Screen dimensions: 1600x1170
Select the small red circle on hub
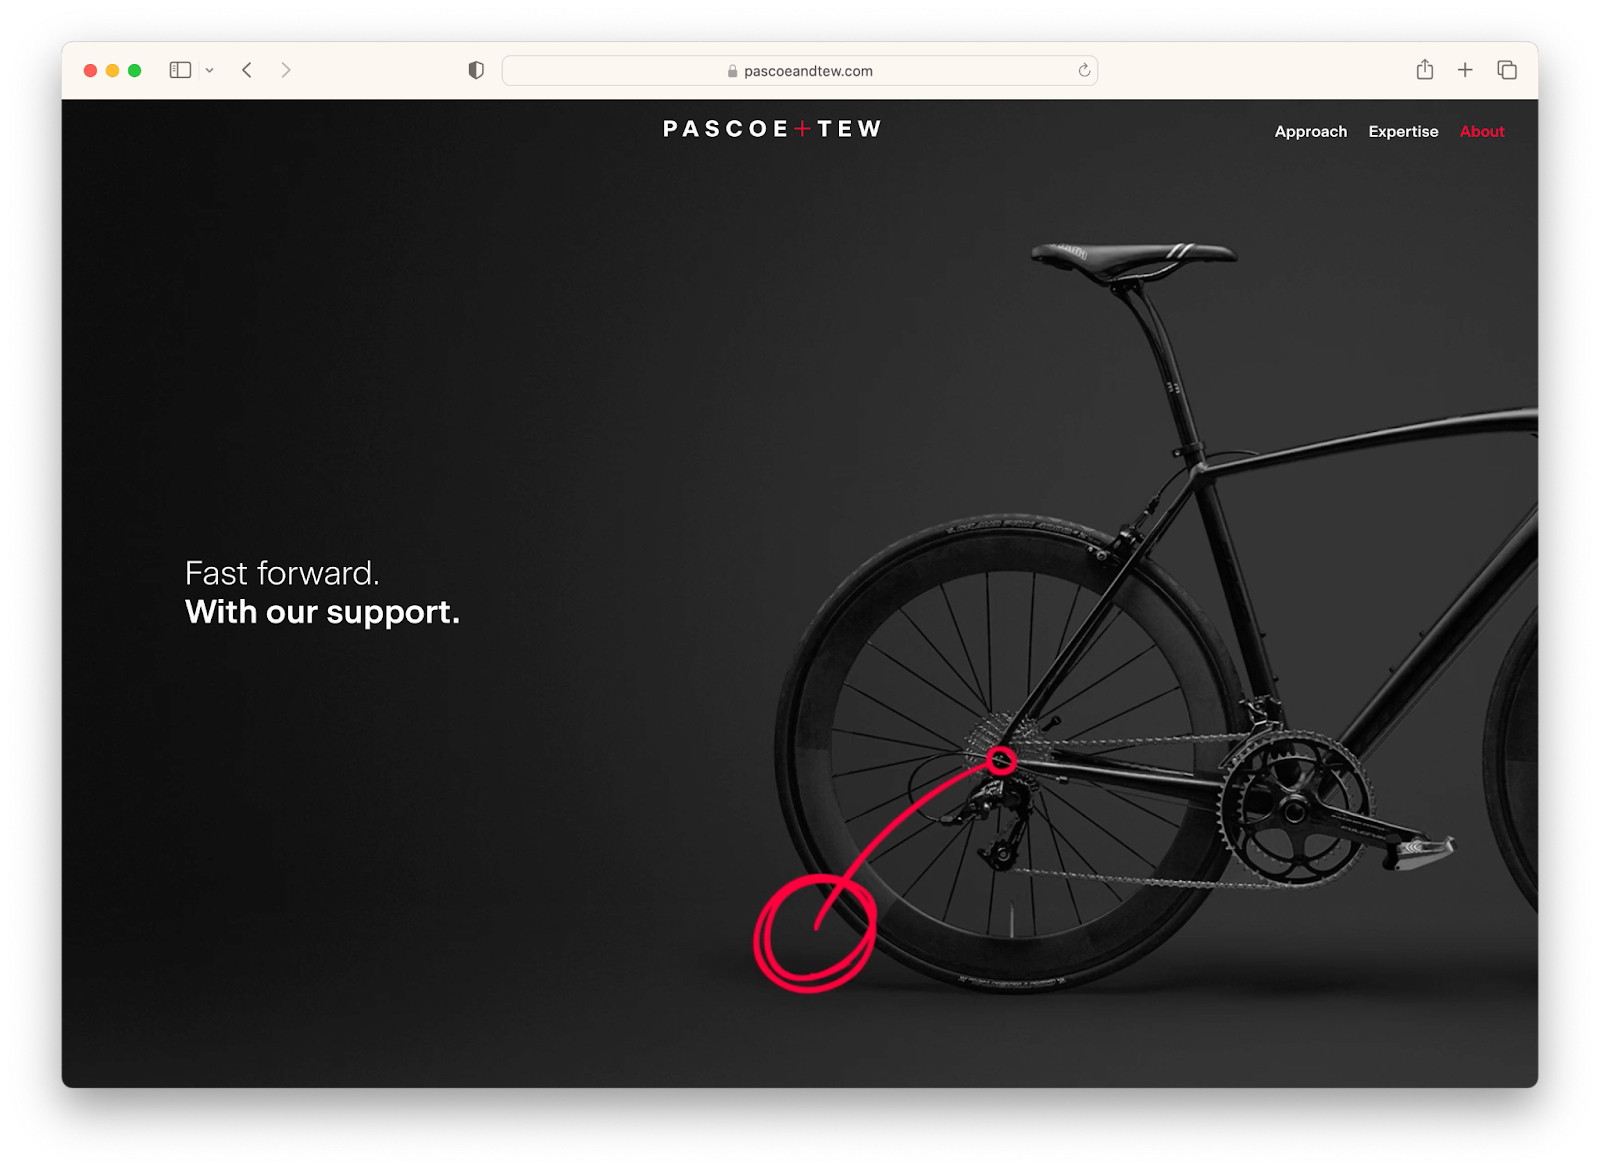tap(1001, 761)
